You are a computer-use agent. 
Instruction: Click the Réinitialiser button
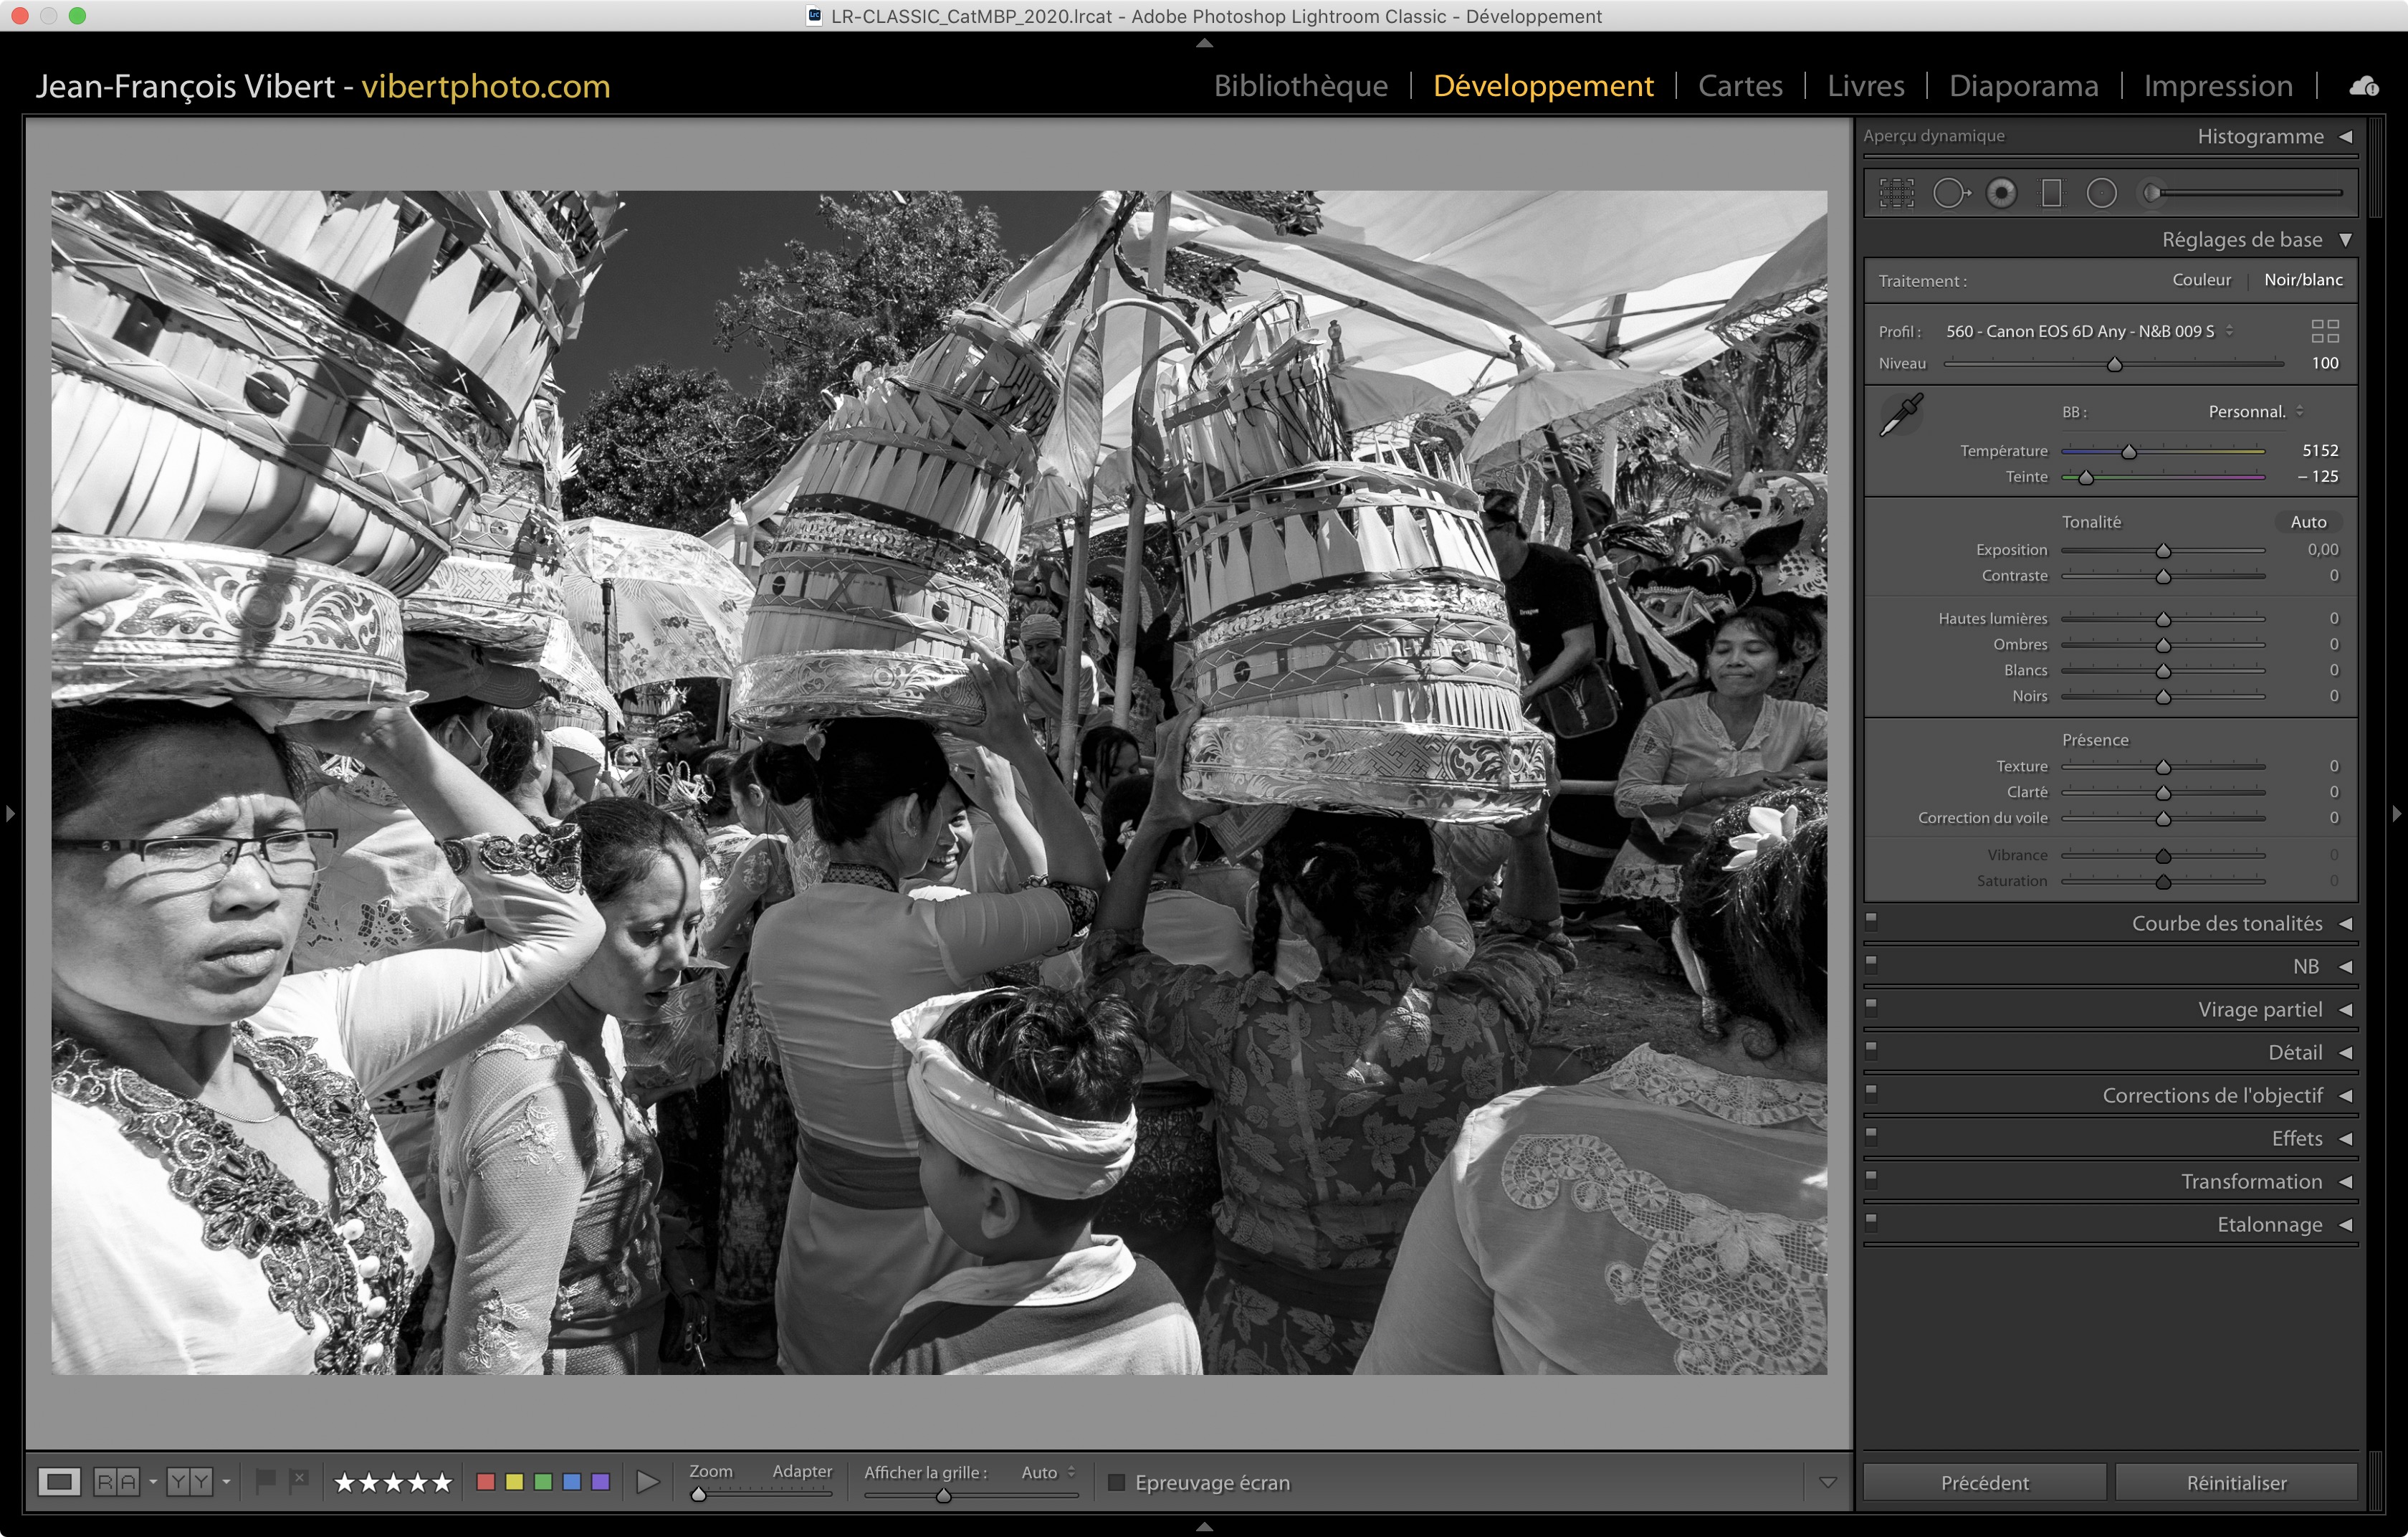[x=2235, y=1482]
